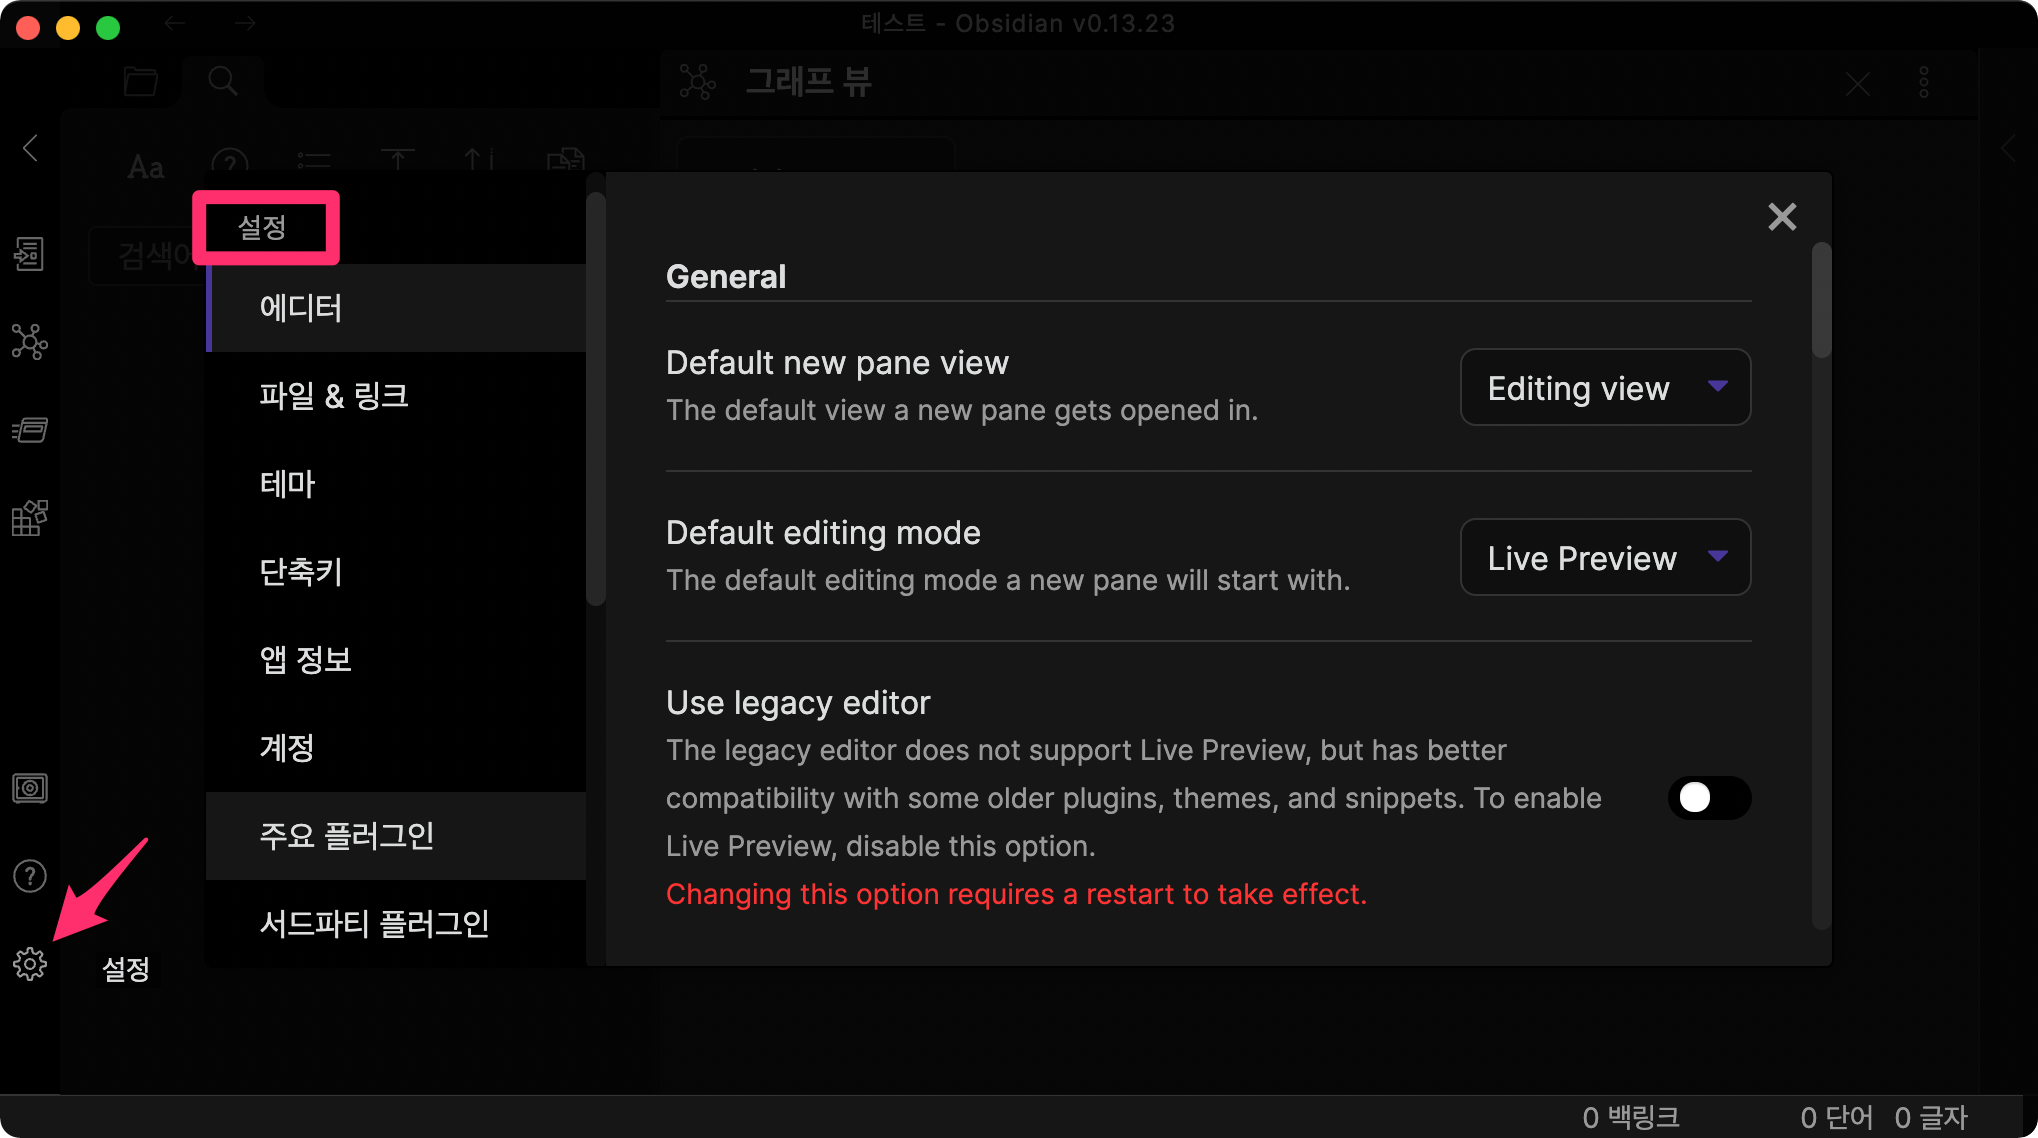Open graph view from left ribbon
2038x1138 pixels.
[x=30, y=342]
